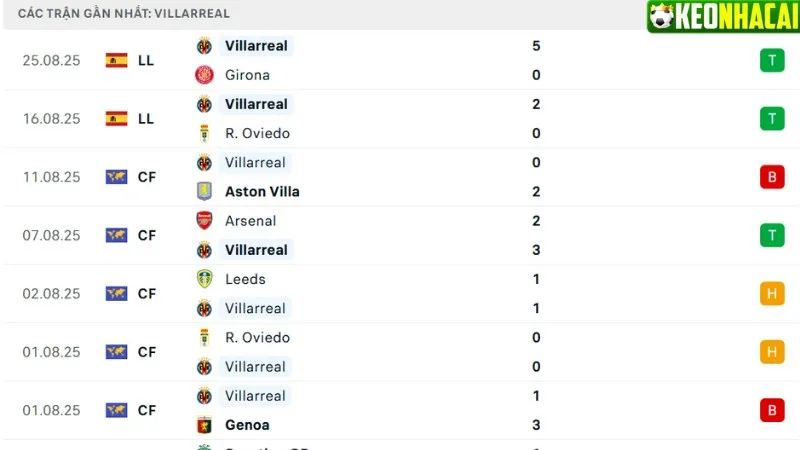Click the green T badge for Girona match
Image resolution: width=800 pixels, height=450 pixels.
click(x=771, y=60)
